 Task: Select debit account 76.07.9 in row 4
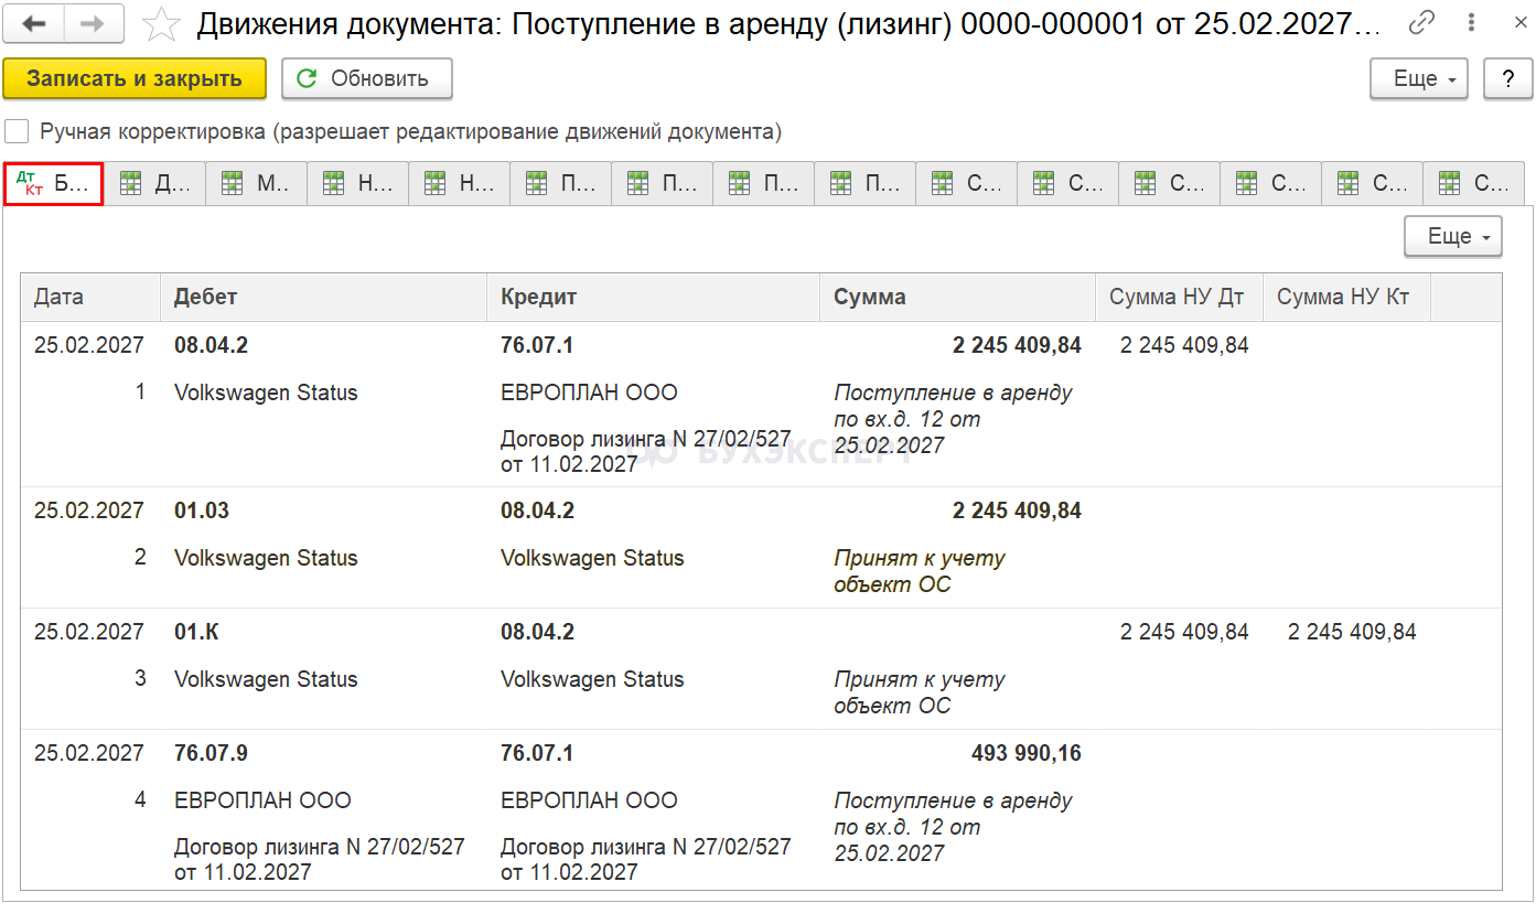coord(211,752)
